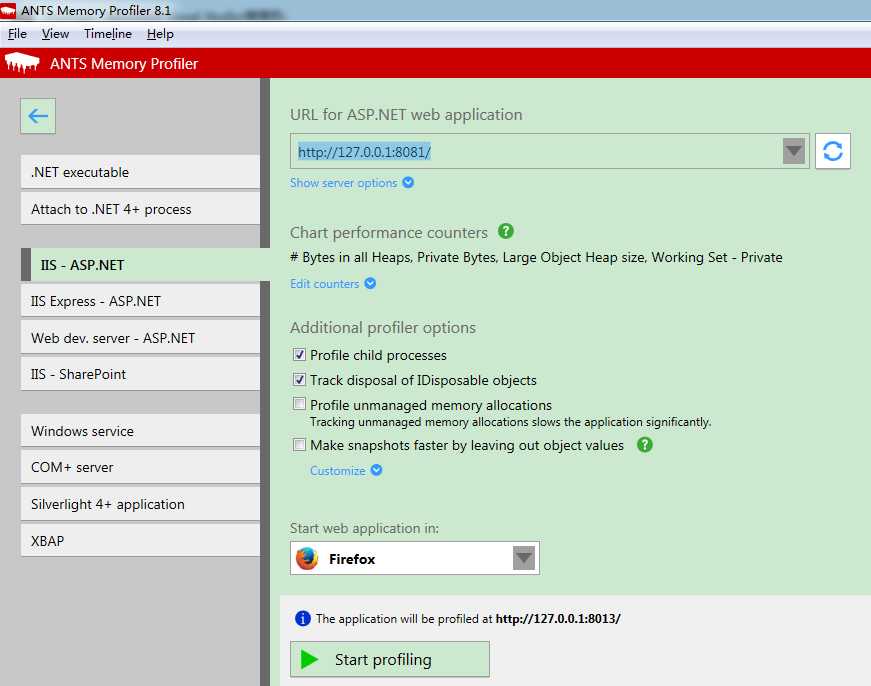
Task: Expand Show server options
Action: tap(352, 183)
